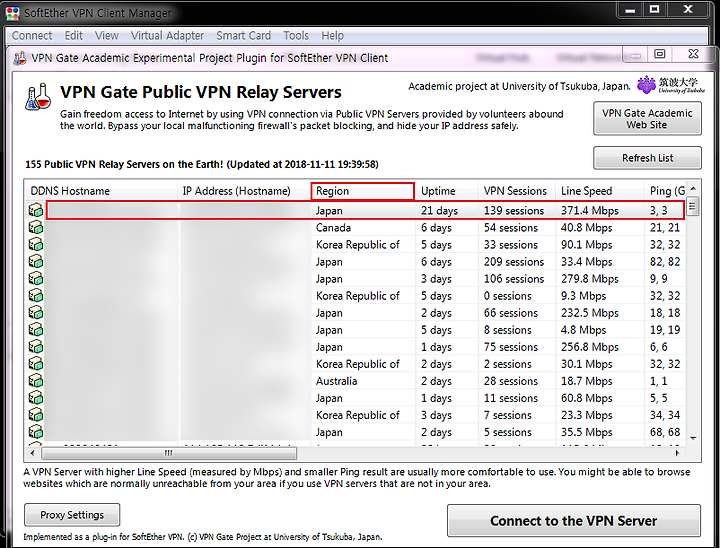
Task: Click server icon of 9.3 Mbps Korea row
Action: tap(36, 295)
